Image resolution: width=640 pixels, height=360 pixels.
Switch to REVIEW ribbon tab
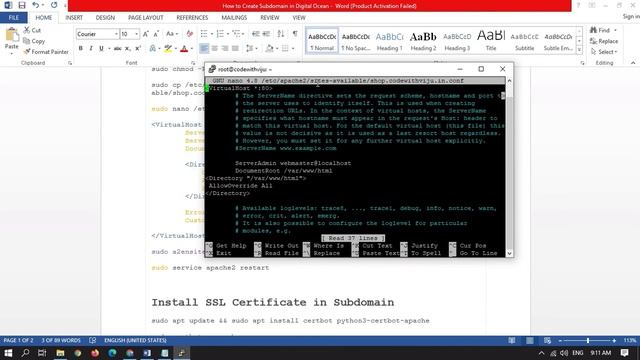tap(269, 18)
